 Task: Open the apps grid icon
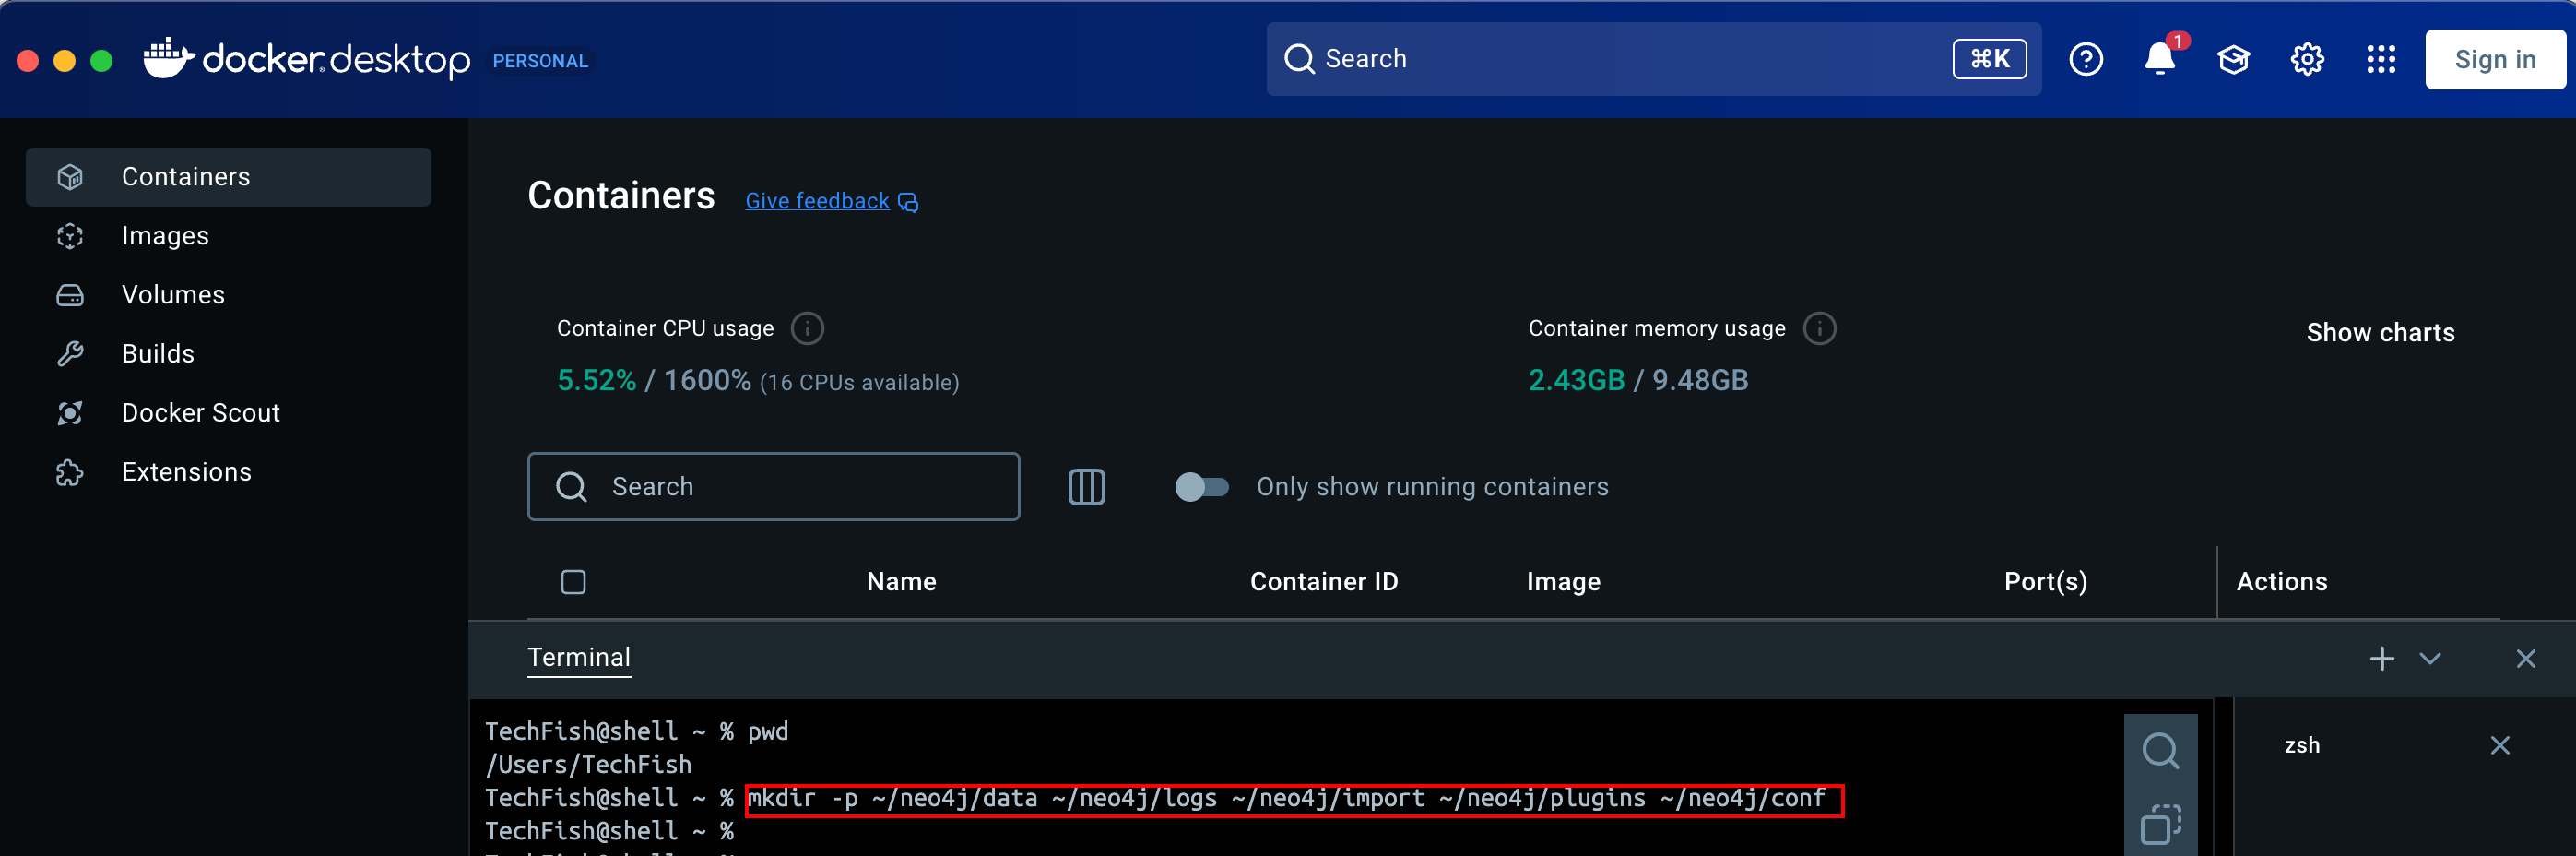click(x=2381, y=60)
